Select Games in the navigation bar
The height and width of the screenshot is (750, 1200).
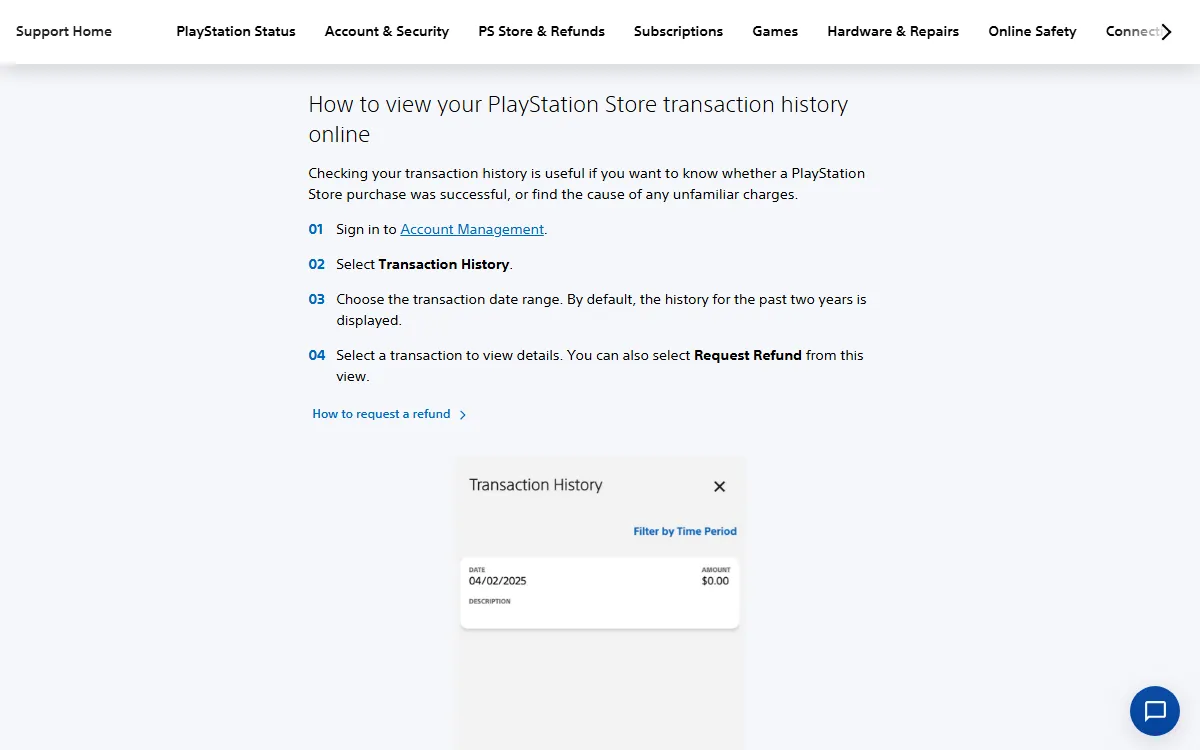pyautogui.click(x=775, y=31)
